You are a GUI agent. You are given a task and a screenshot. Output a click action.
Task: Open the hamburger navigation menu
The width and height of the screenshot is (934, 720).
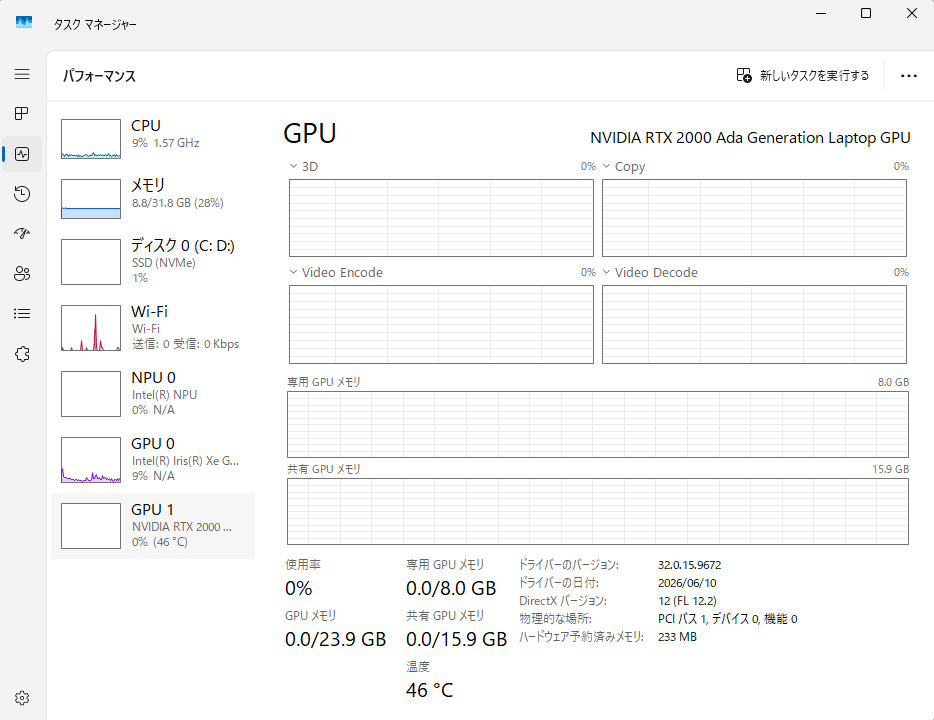point(22,74)
